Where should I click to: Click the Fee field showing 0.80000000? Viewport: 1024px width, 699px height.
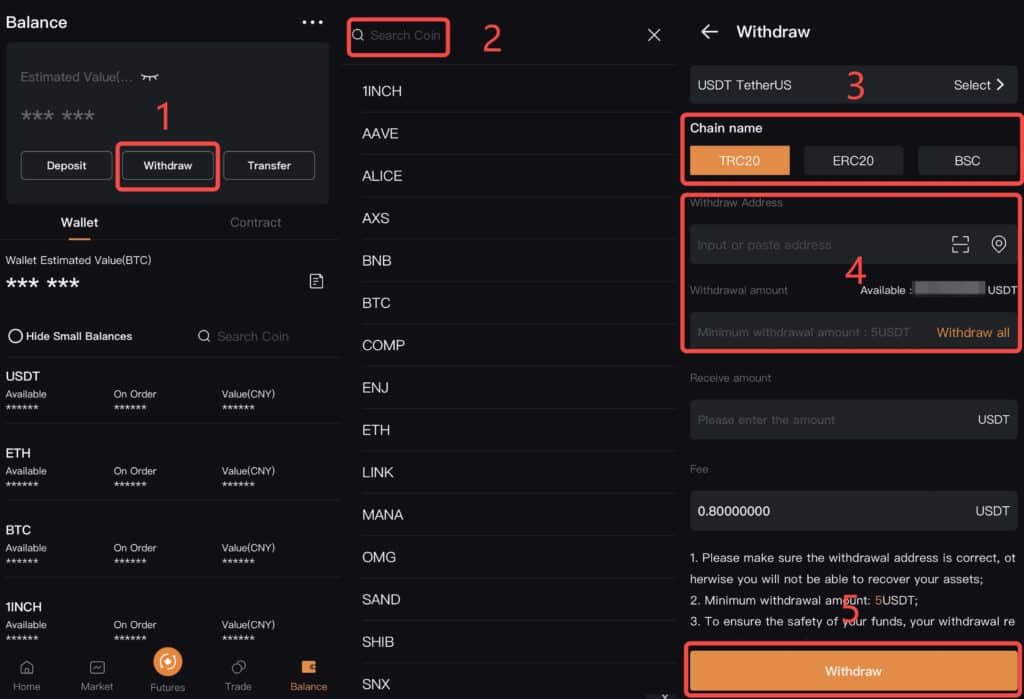point(853,511)
